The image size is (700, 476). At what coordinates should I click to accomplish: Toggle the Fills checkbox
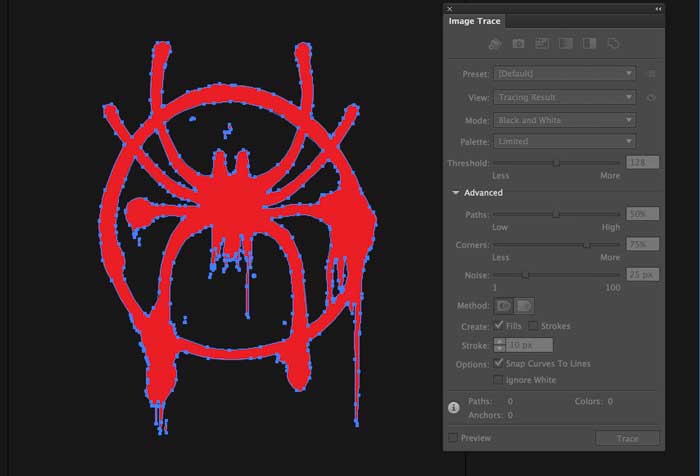point(498,326)
